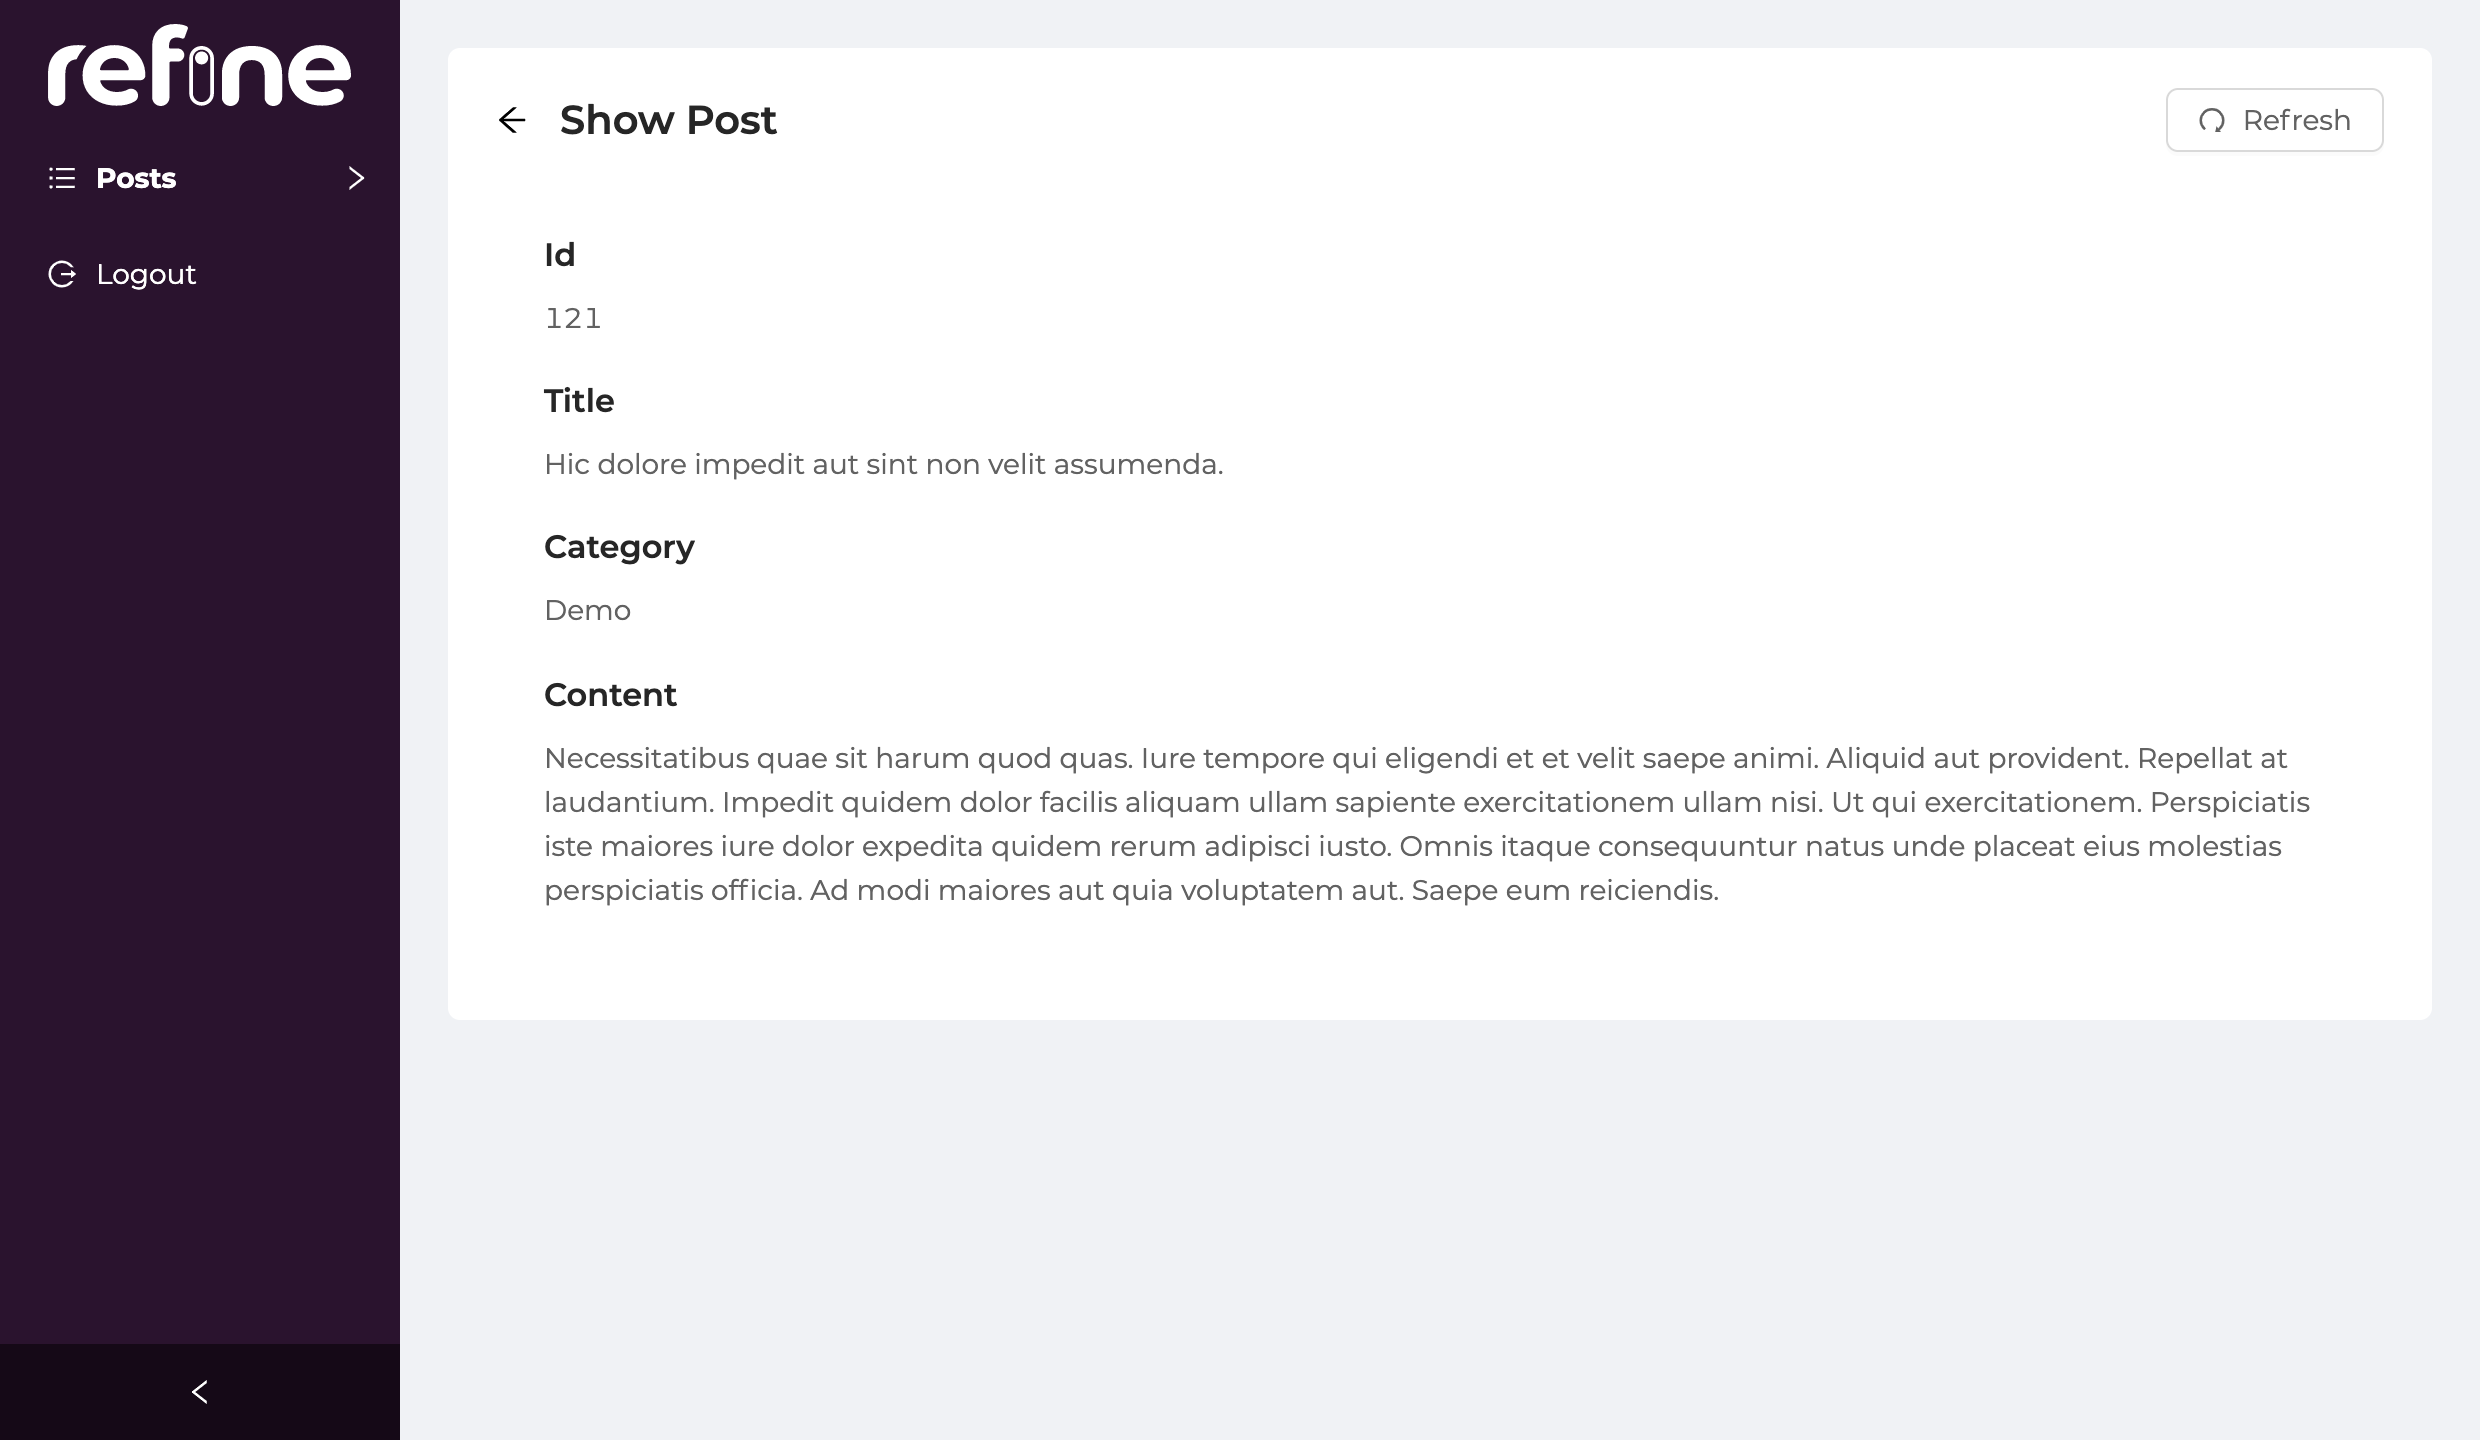Click the post title text Hic dolore impedit

(883, 464)
